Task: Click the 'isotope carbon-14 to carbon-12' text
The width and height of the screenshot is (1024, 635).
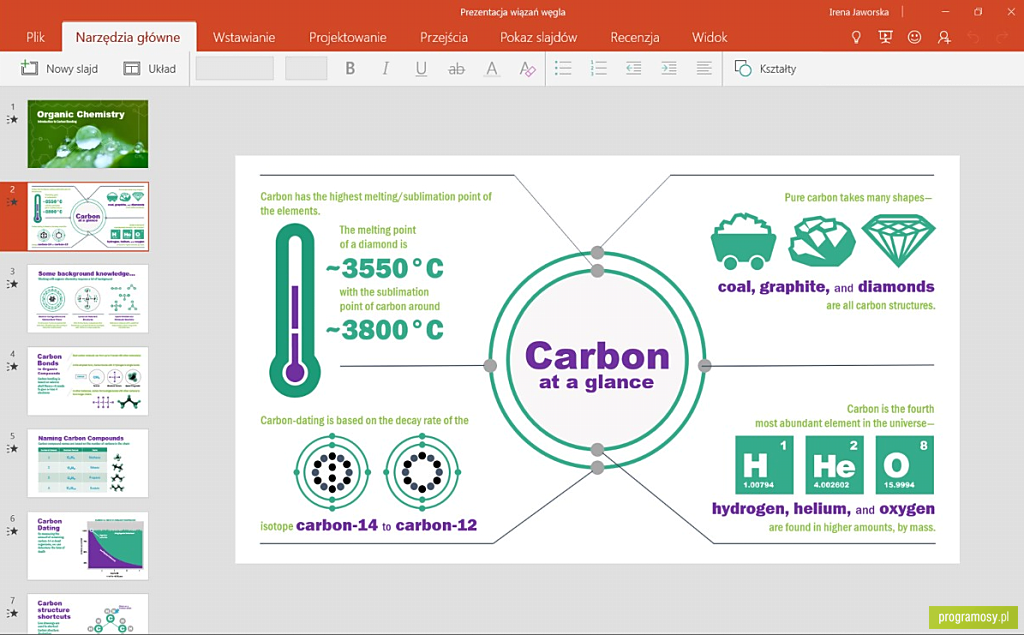Action: click(x=368, y=525)
